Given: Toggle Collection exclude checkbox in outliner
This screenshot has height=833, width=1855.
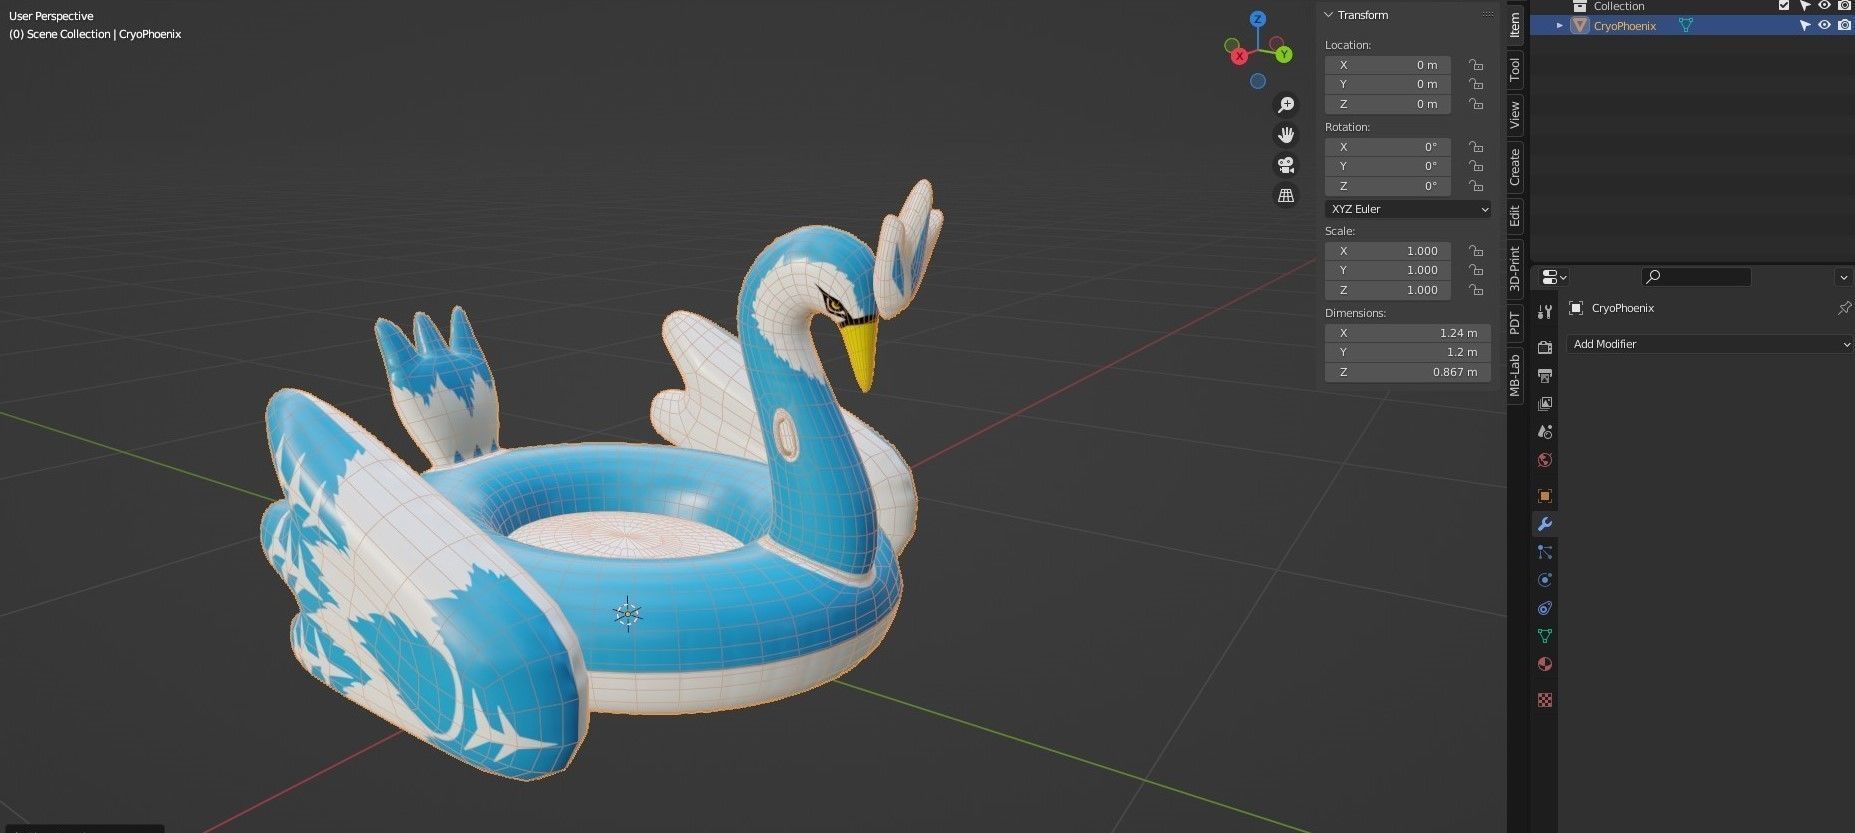Looking at the screenshot, I should point(1784,6).
